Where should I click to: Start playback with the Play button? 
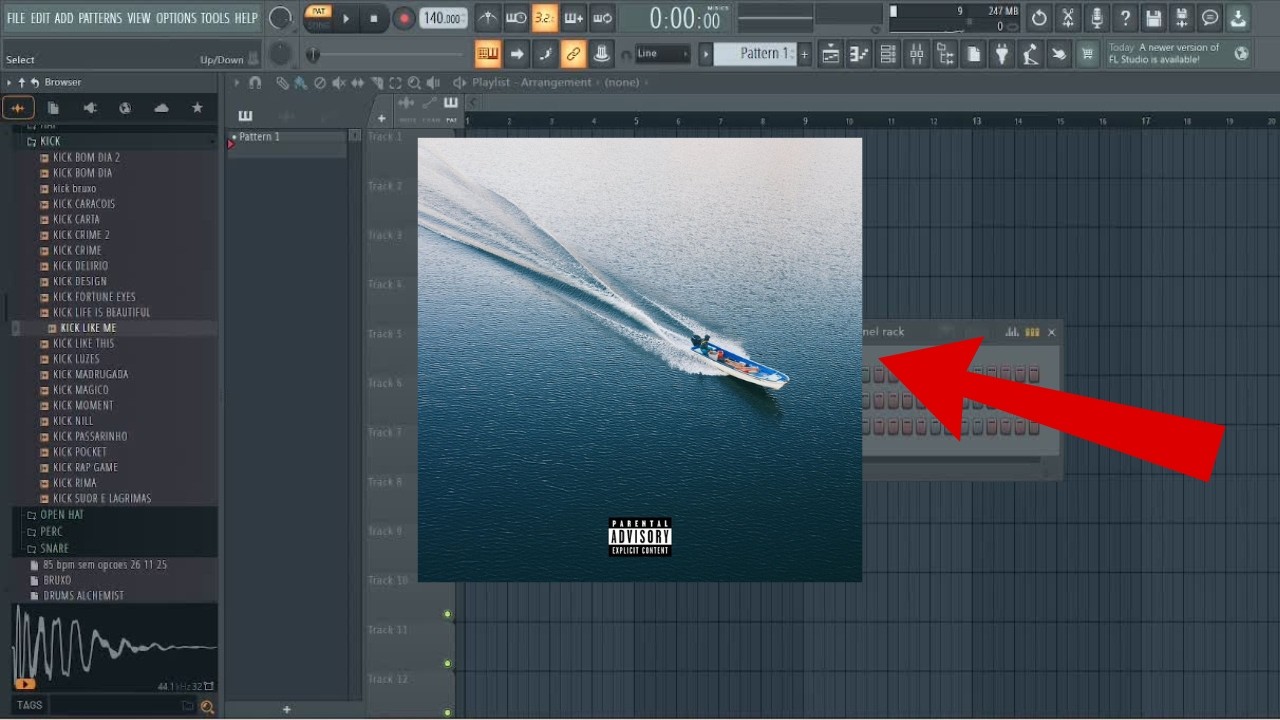click(x=346, y=18)
